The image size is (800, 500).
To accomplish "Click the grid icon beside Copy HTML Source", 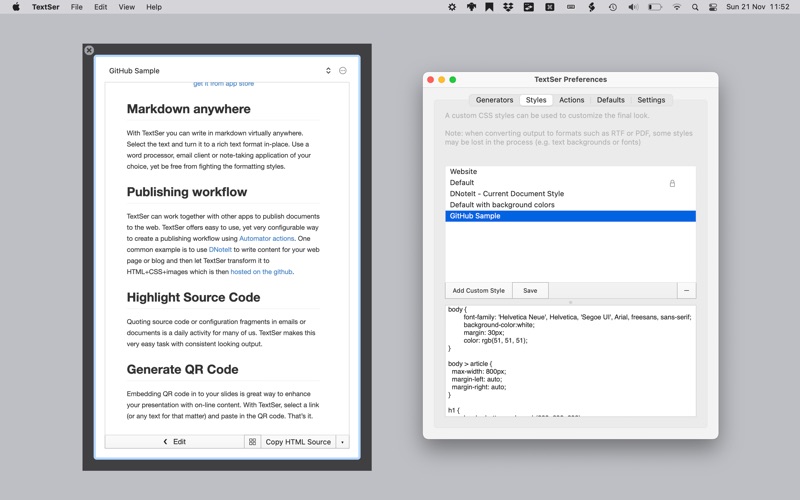I will [252, 442].
